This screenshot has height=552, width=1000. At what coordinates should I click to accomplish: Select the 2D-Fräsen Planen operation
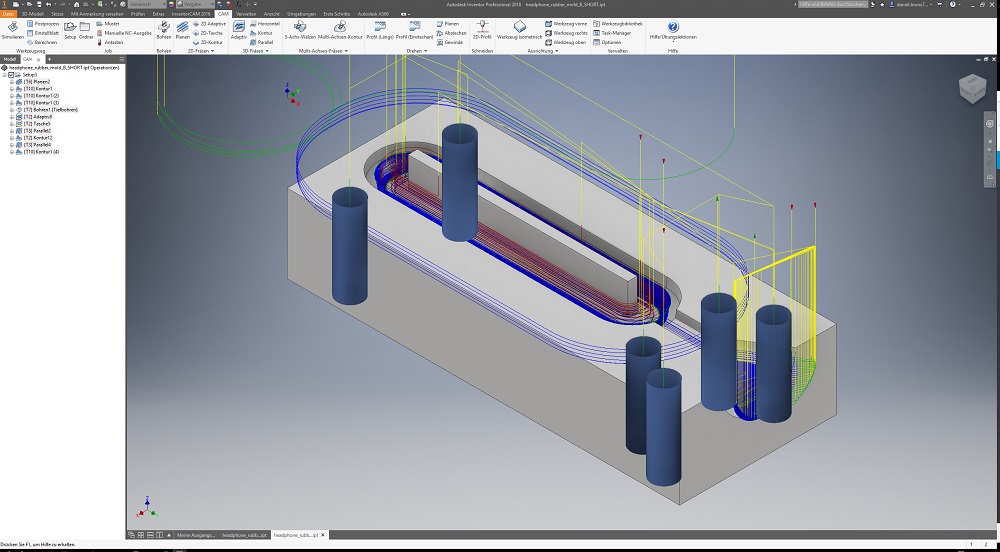pyautogui.click(x=182, y=29)
